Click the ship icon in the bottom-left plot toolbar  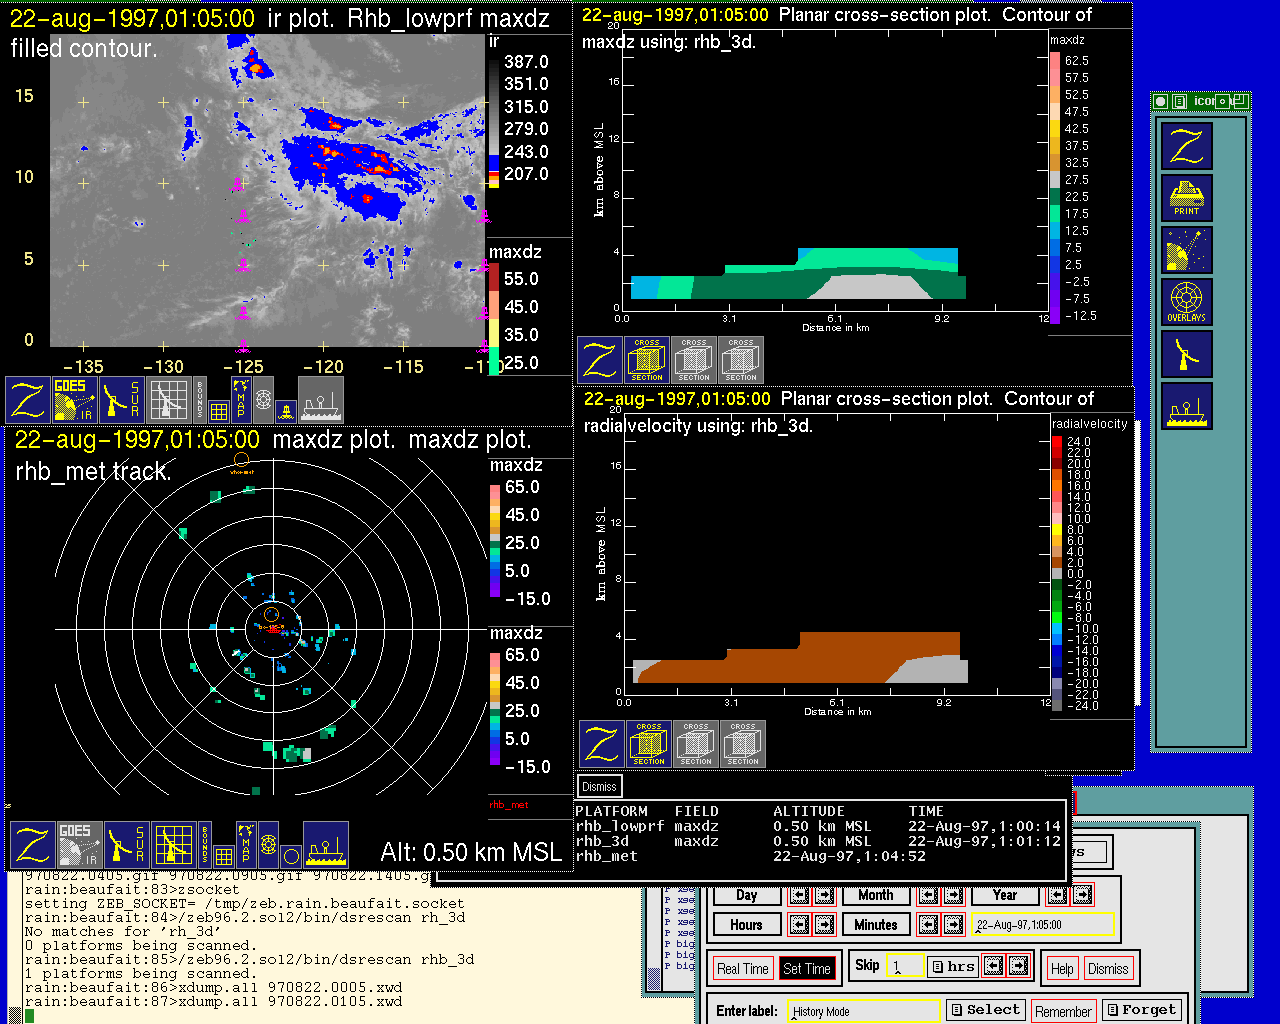tap(326, 845)
